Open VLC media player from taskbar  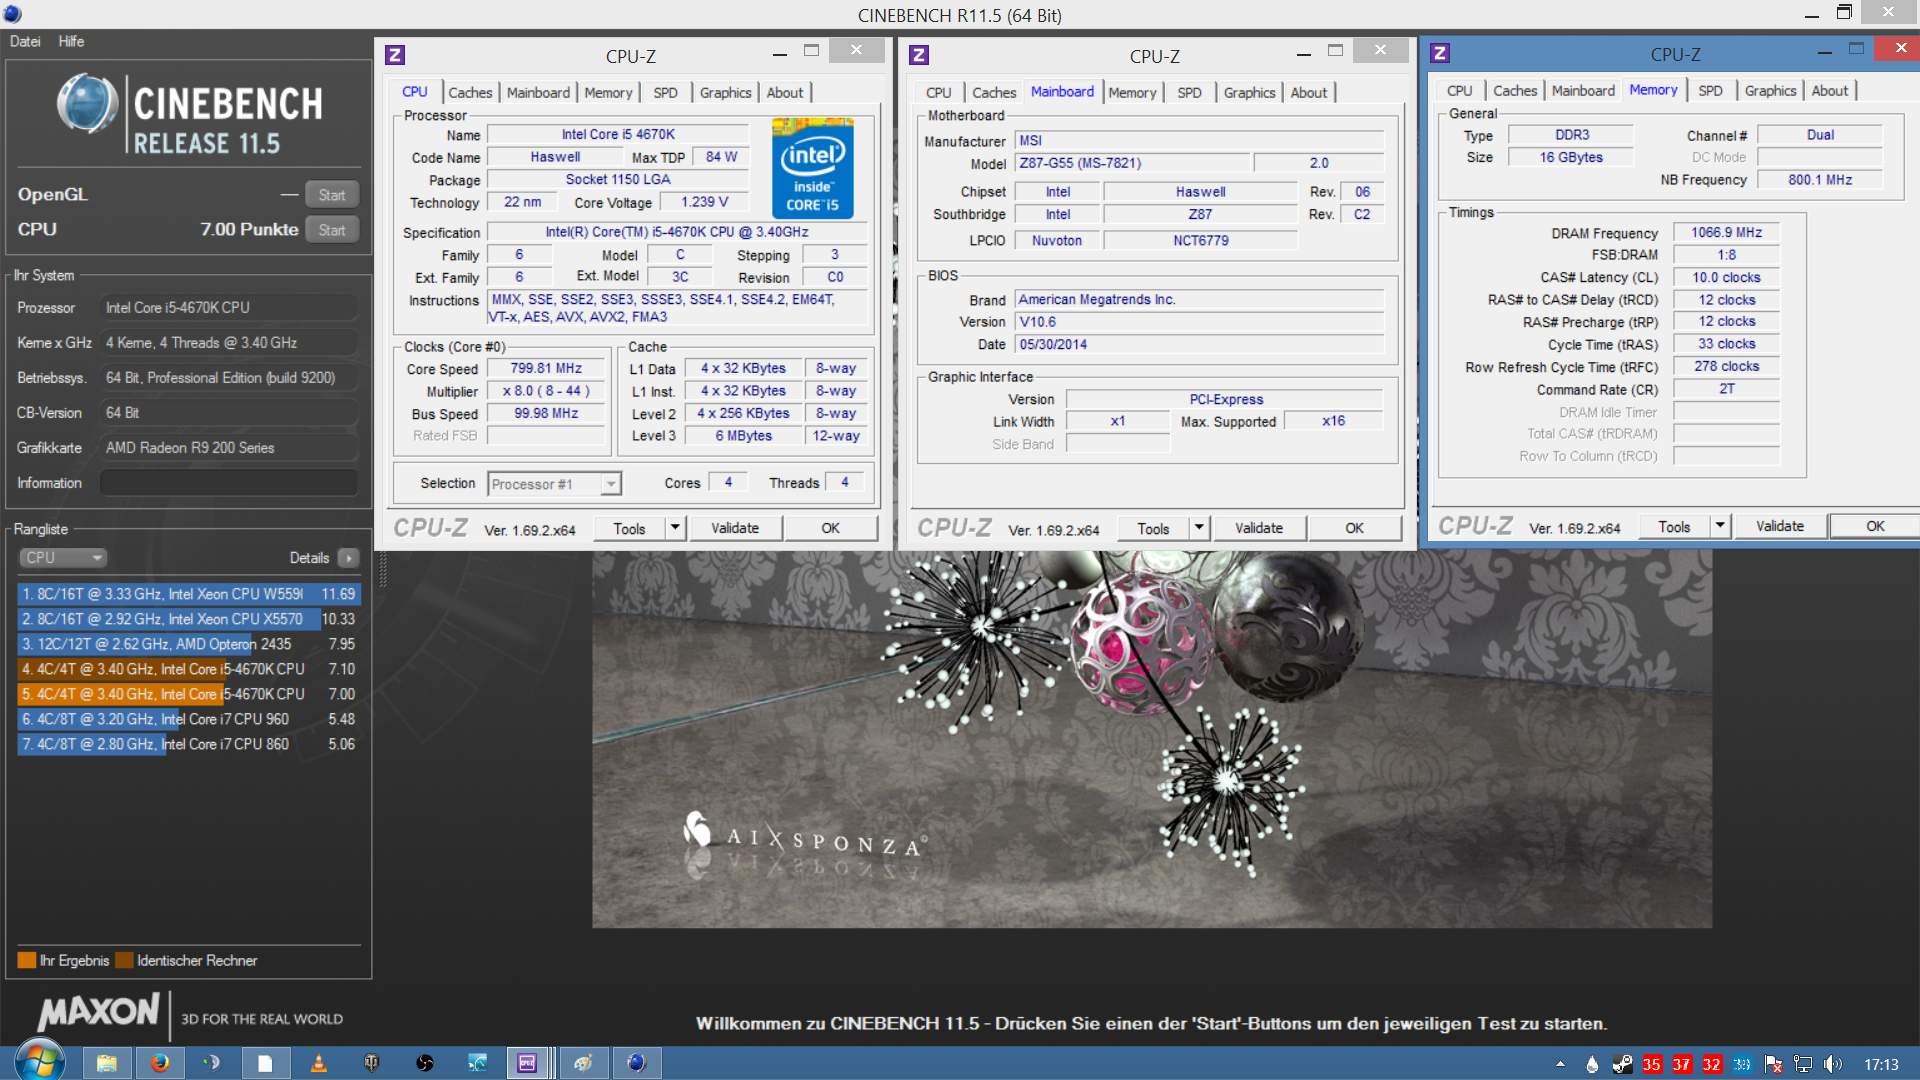pos(319,1063)
